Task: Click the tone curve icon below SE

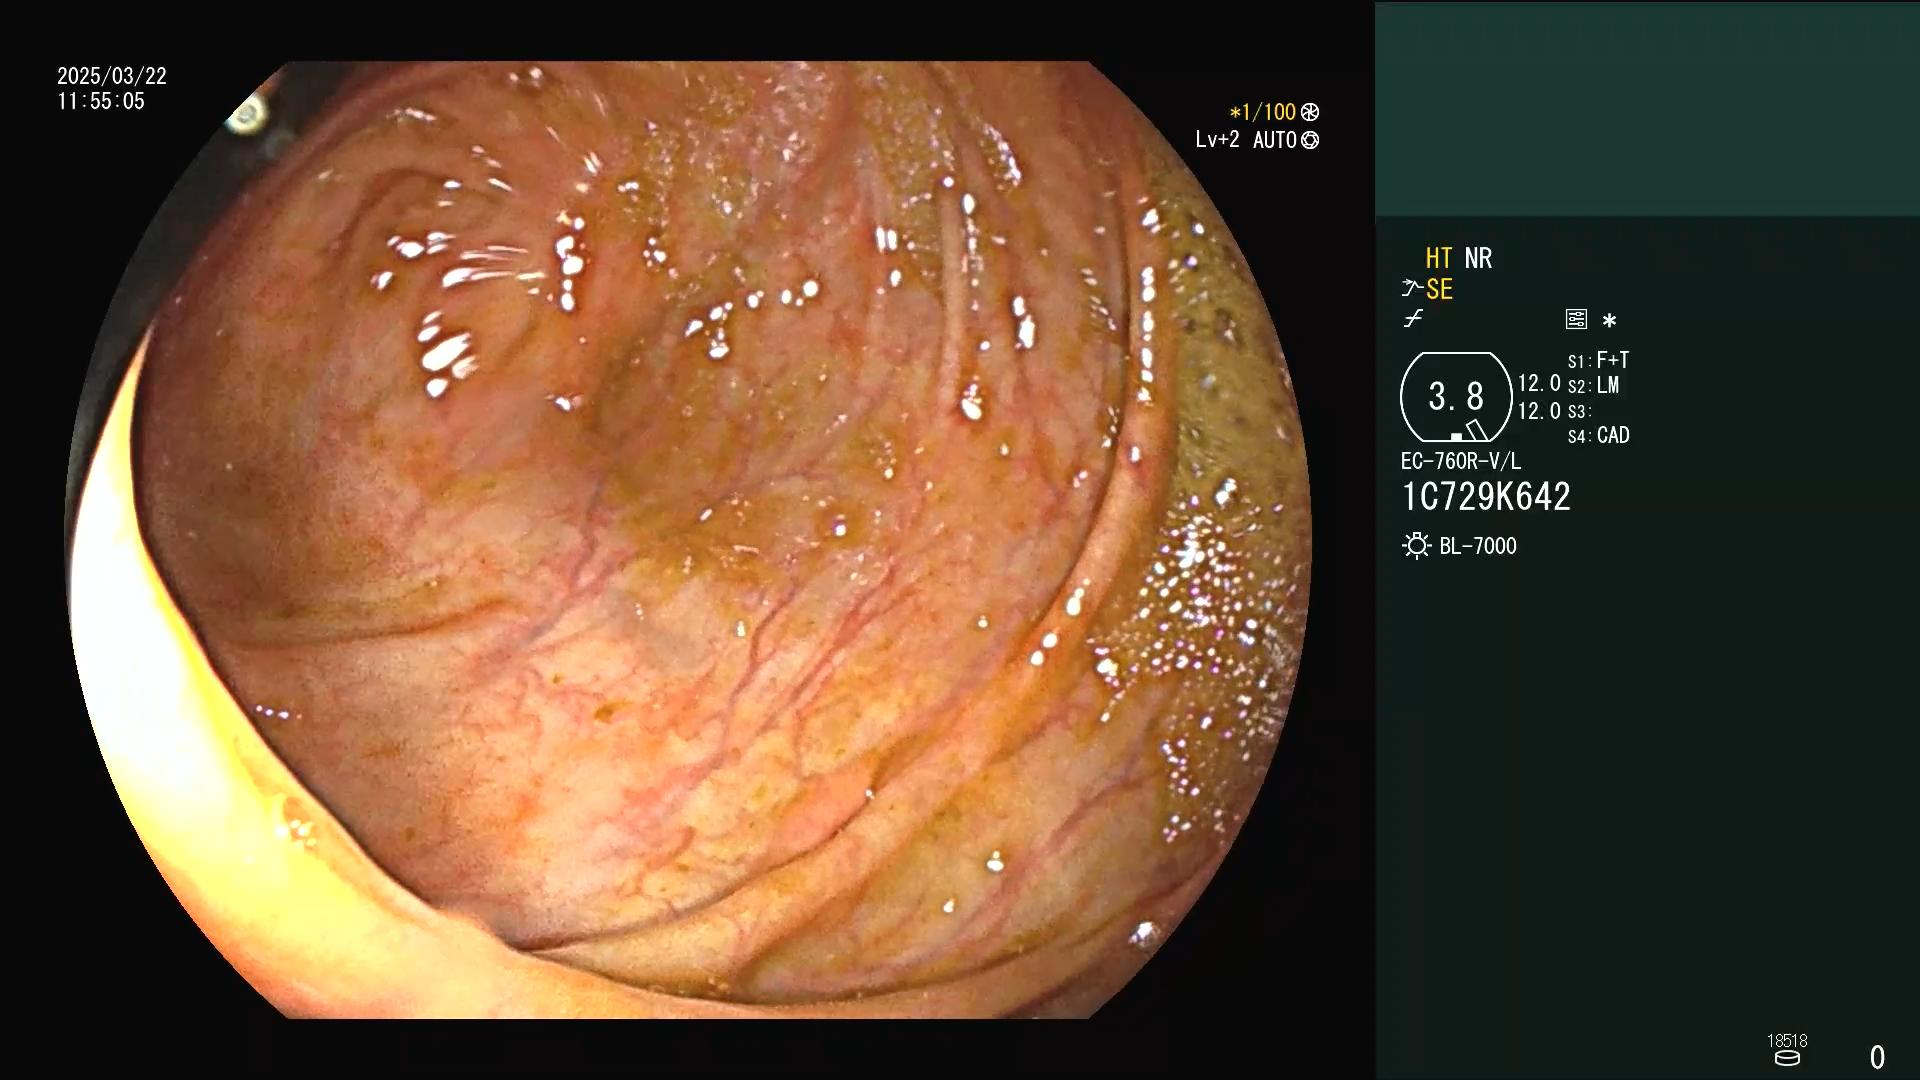Action: click(1413, 319)
